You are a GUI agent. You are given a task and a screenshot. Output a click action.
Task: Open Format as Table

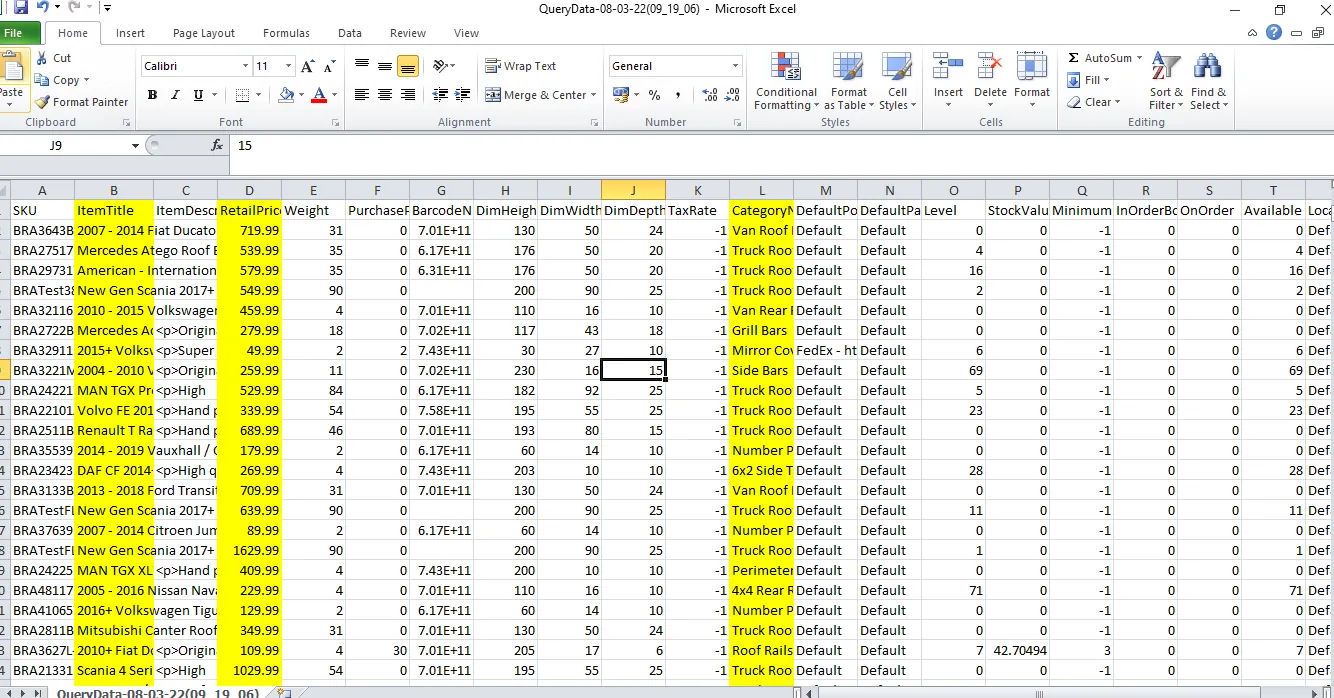coord(848,82)
